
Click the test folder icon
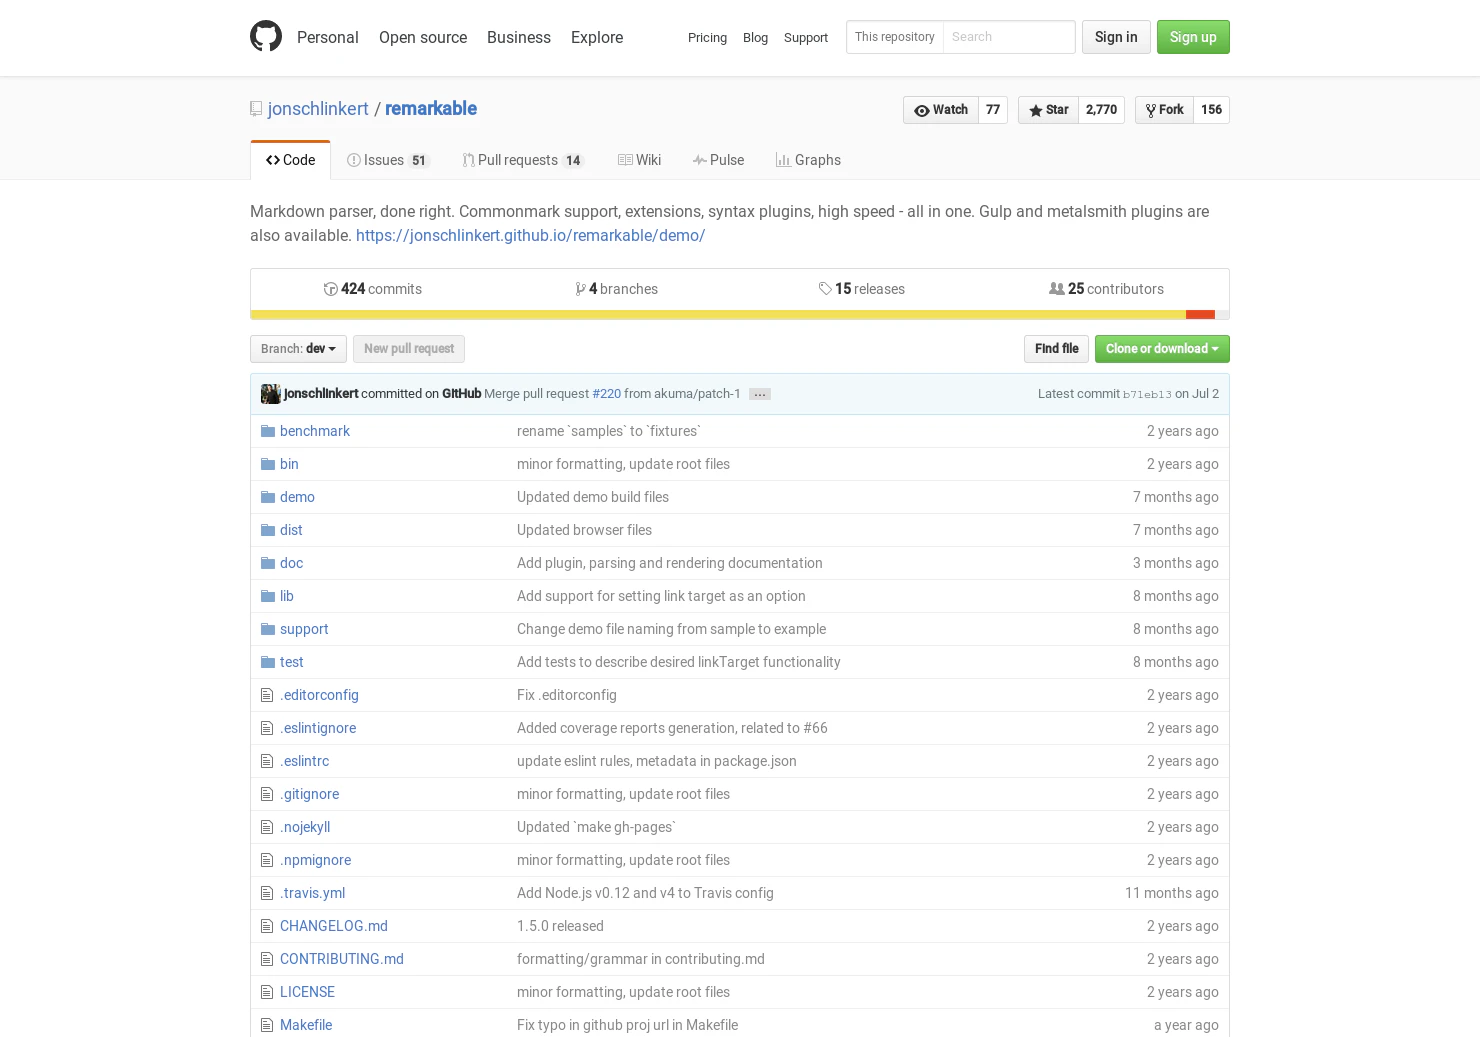tap(268, 662)
